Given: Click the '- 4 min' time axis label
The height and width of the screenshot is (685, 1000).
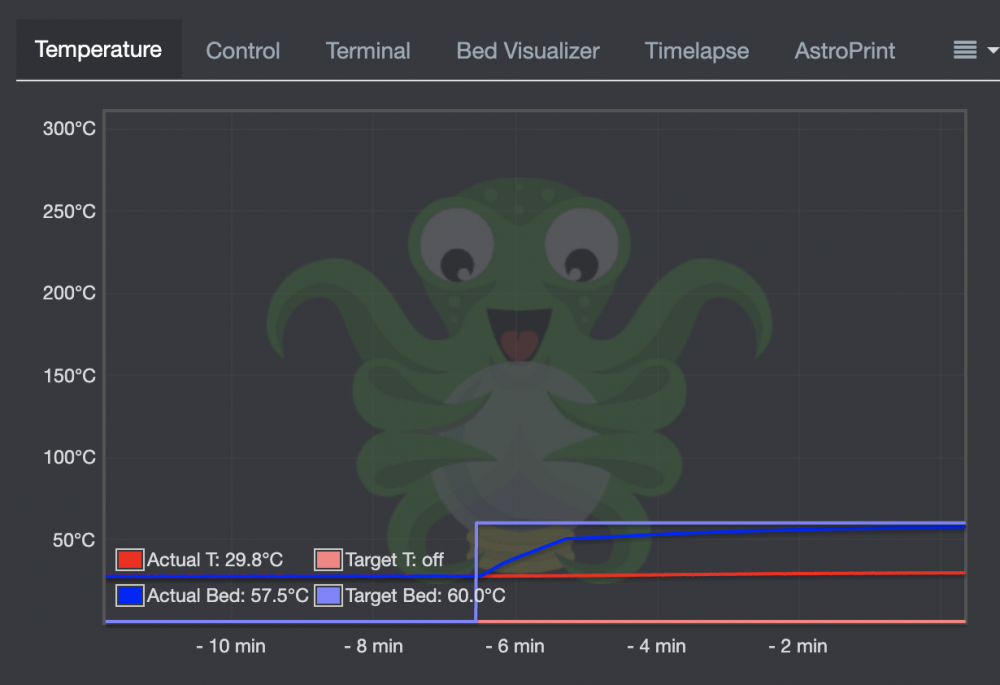Looking at the screenshot, I should [x=656, y=646].
